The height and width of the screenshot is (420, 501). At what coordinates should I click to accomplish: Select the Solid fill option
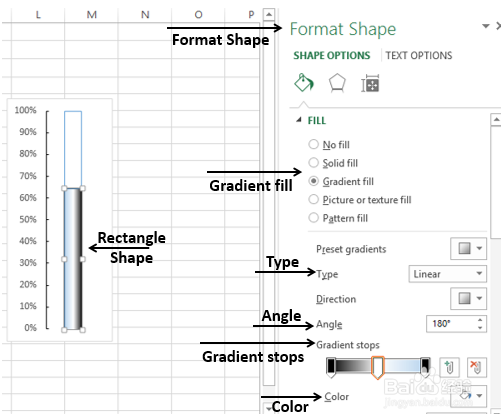(x=333, y=163)
